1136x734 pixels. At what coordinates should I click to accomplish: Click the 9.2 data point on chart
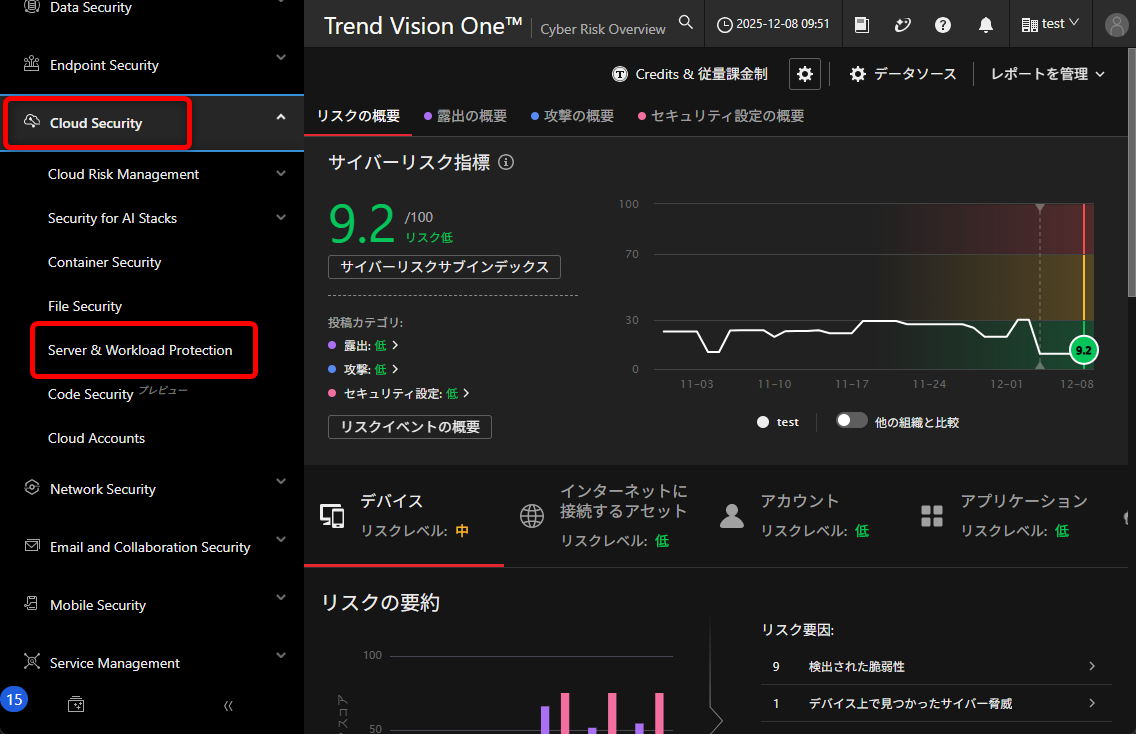pos(1083,350)
